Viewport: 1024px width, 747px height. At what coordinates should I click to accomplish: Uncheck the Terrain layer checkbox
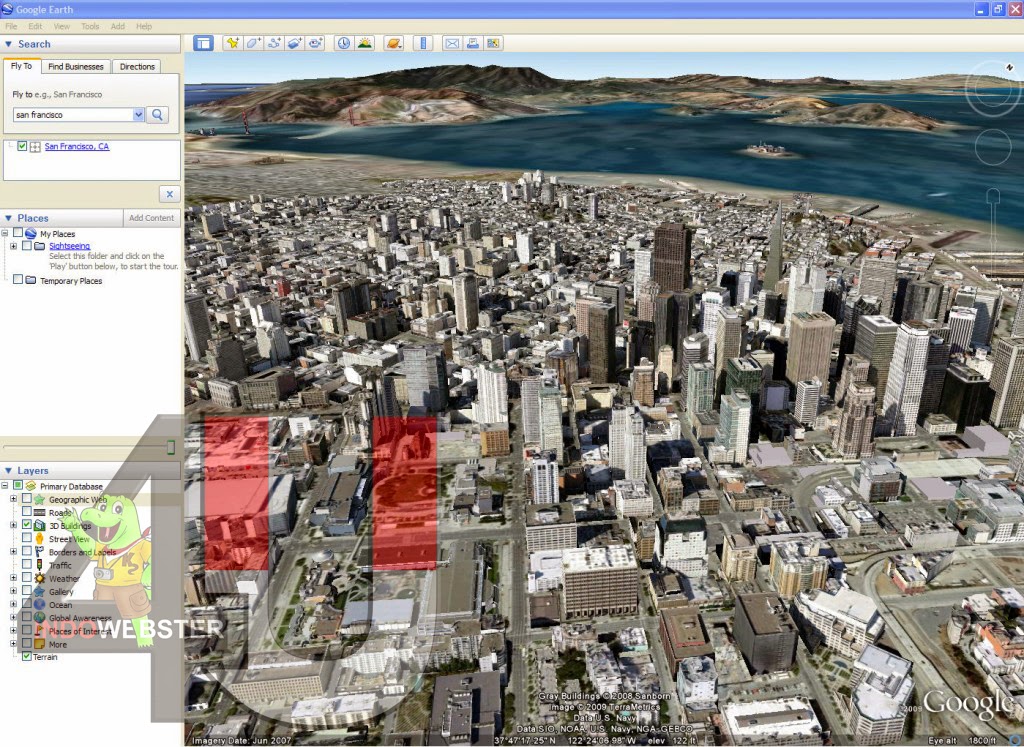[27, 656]
